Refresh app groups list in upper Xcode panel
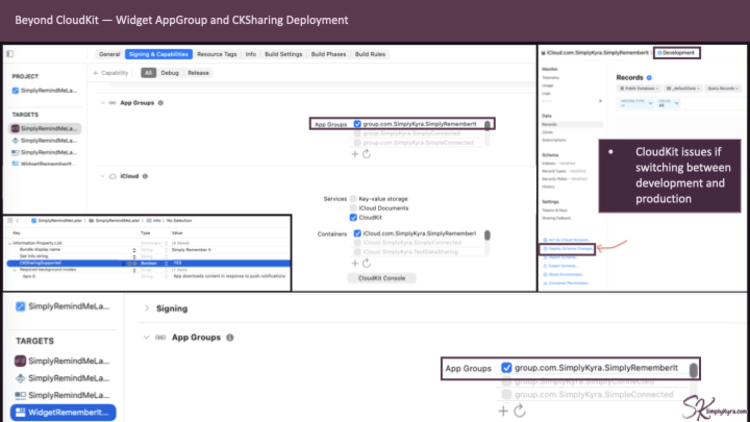Image resolution: width=750 pixels, height=422 pixels. pyautogui.click(x=366, y=154)
